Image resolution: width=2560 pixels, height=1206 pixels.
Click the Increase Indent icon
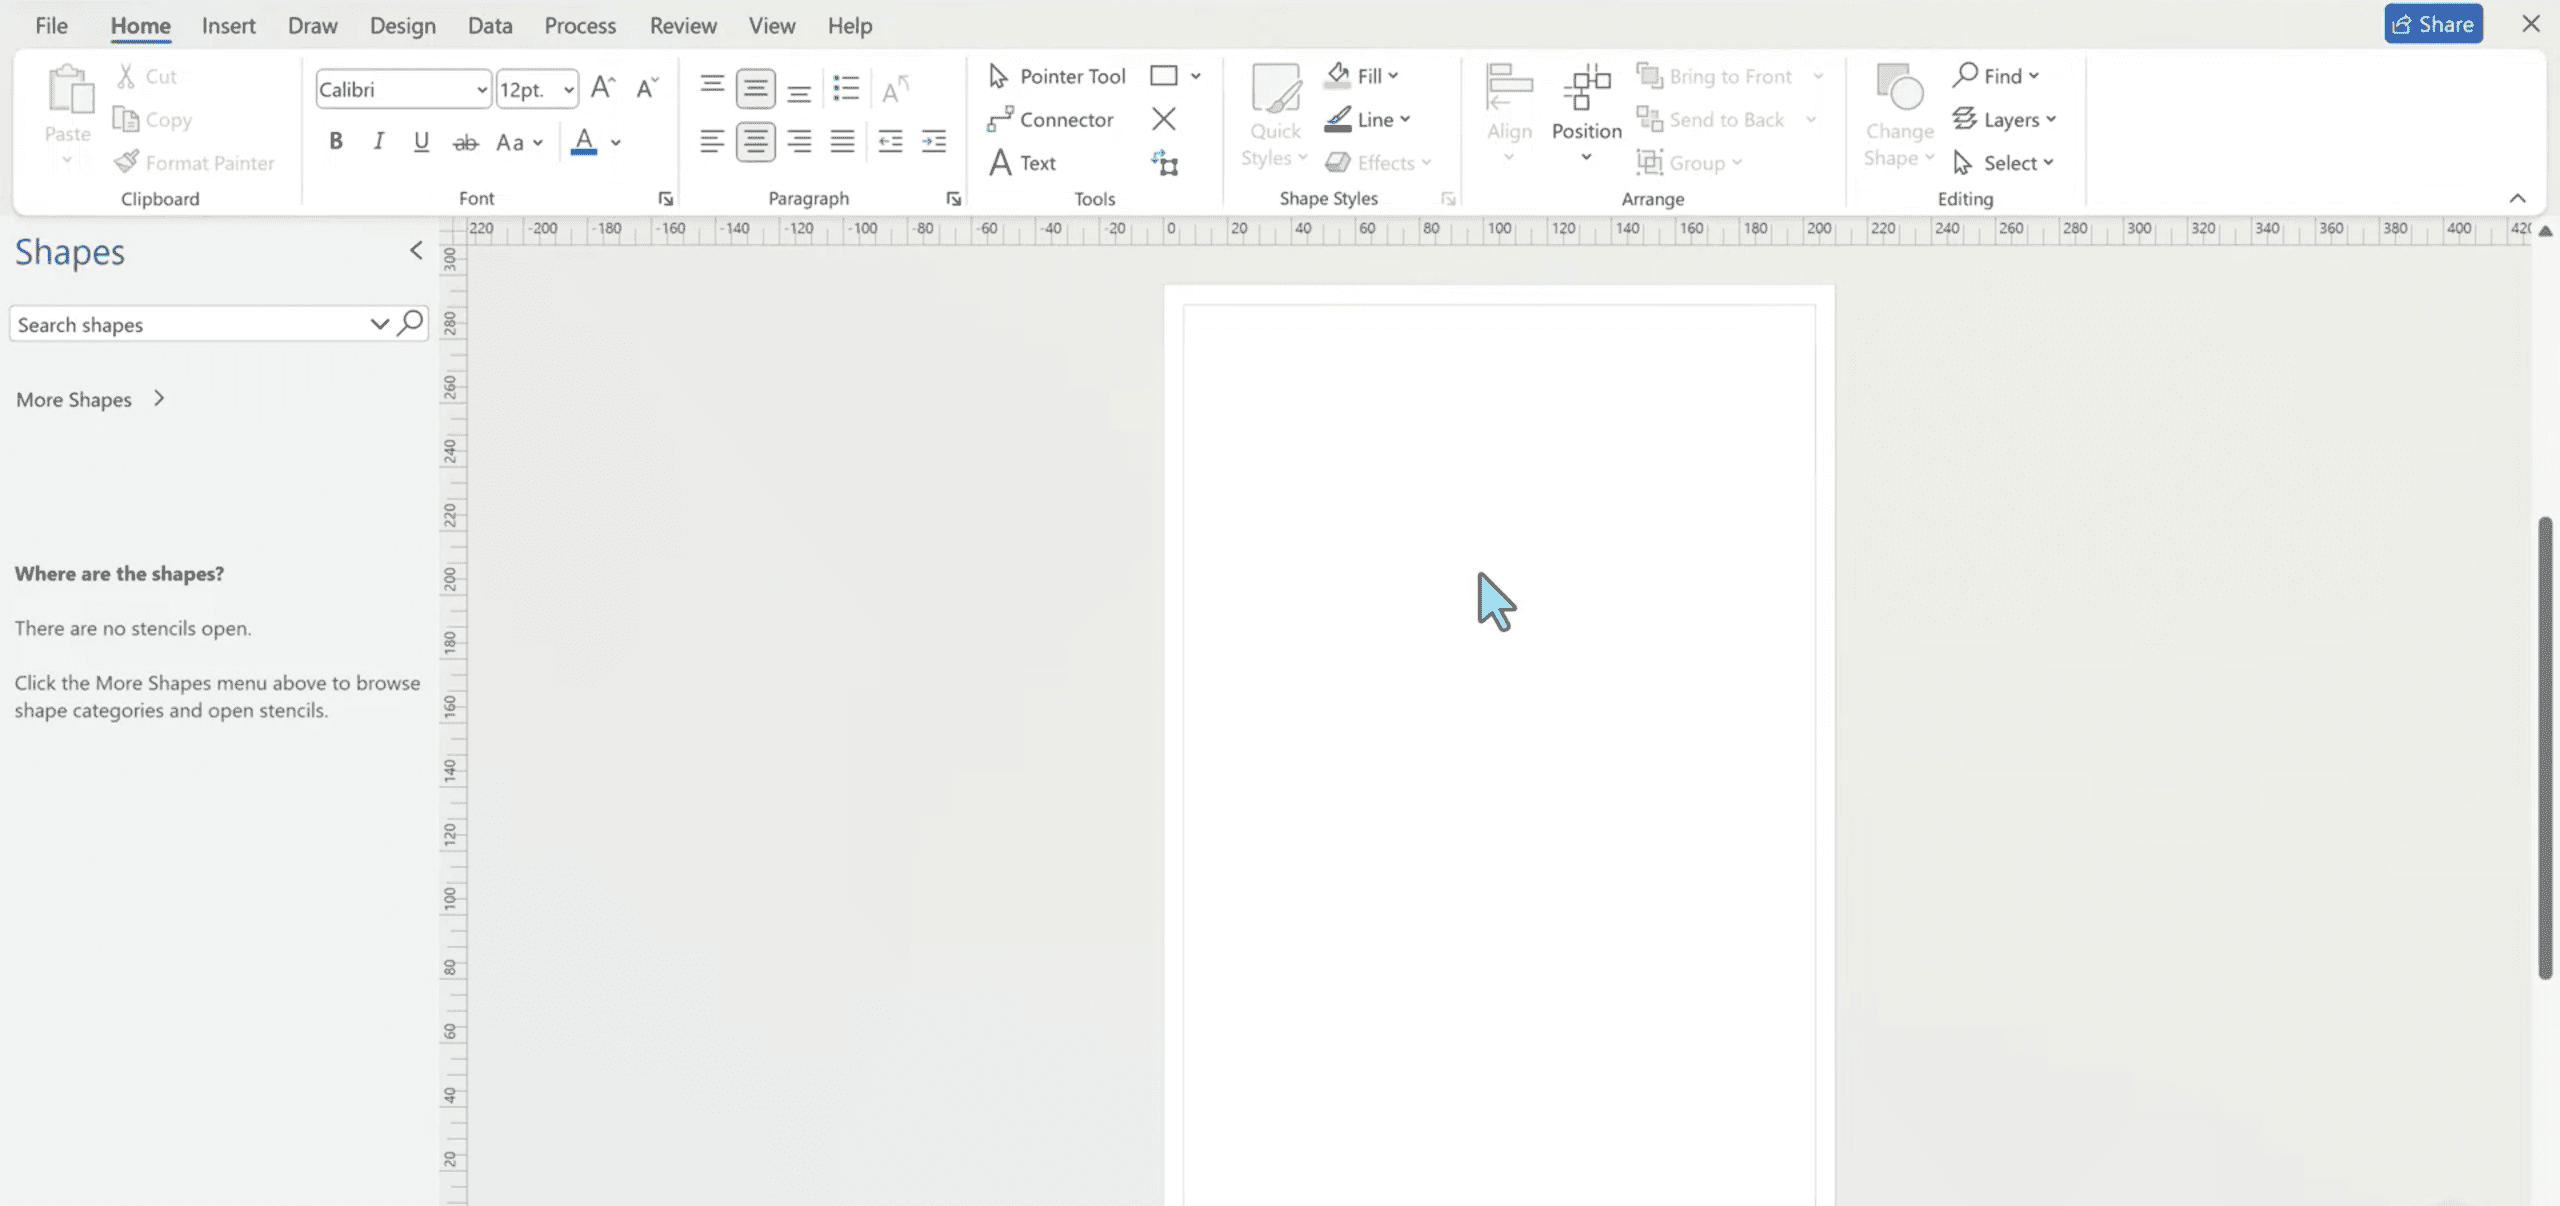pos(934,142)
